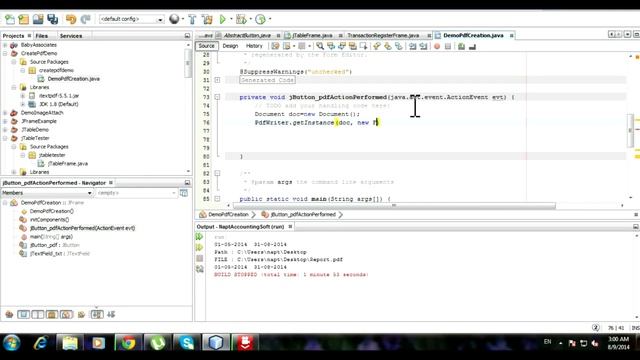
Task: Toggle Show Static Members in Navigator
Action: coord(38,314)
